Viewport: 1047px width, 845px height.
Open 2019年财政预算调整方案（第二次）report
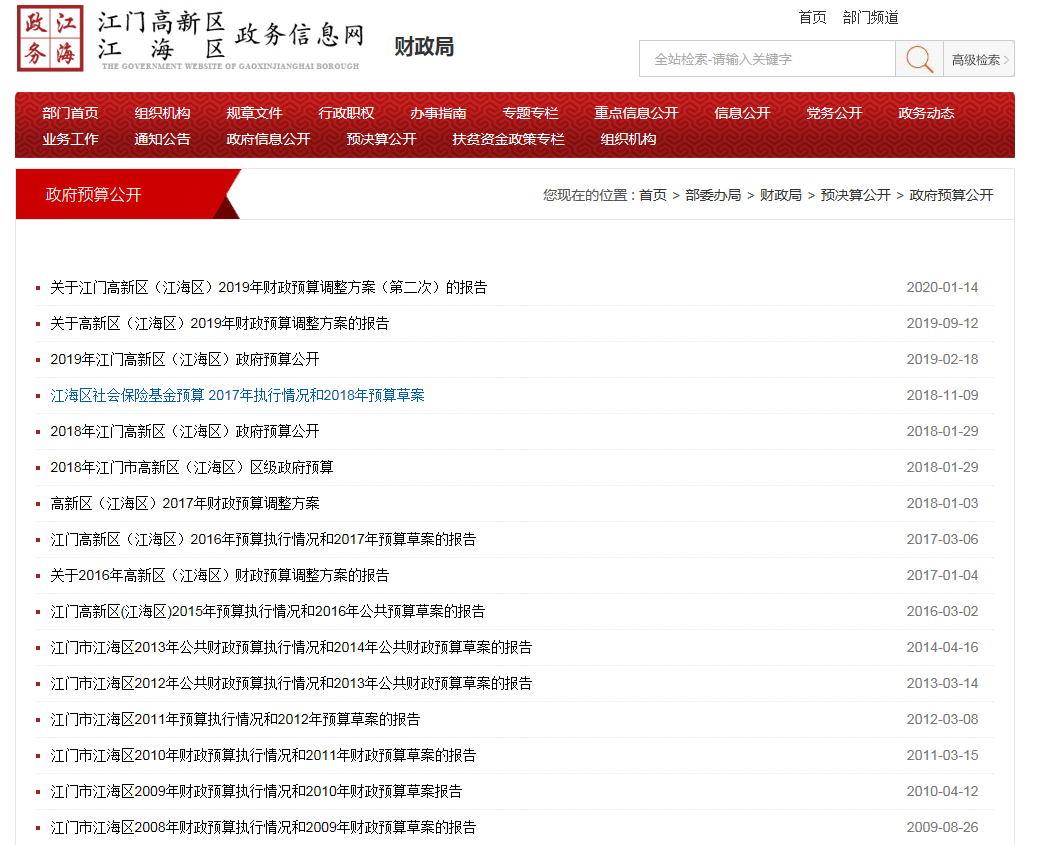pos(269,287)
